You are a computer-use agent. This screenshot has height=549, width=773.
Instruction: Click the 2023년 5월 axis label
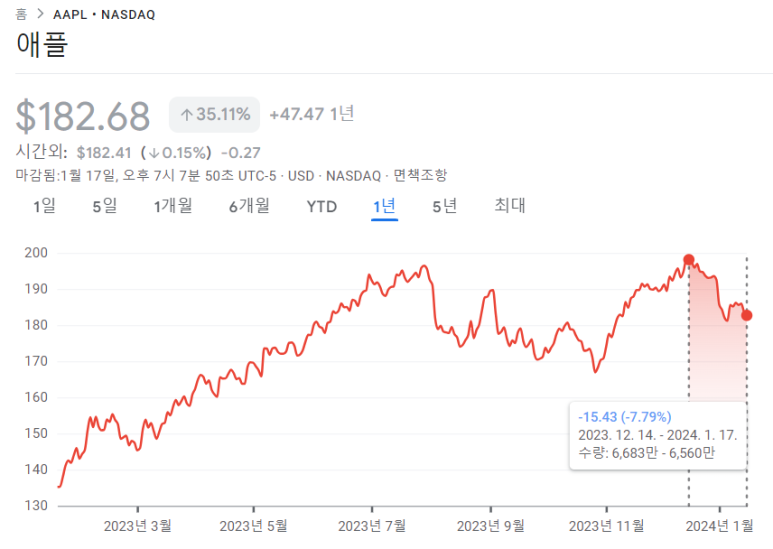coord(253,526)
